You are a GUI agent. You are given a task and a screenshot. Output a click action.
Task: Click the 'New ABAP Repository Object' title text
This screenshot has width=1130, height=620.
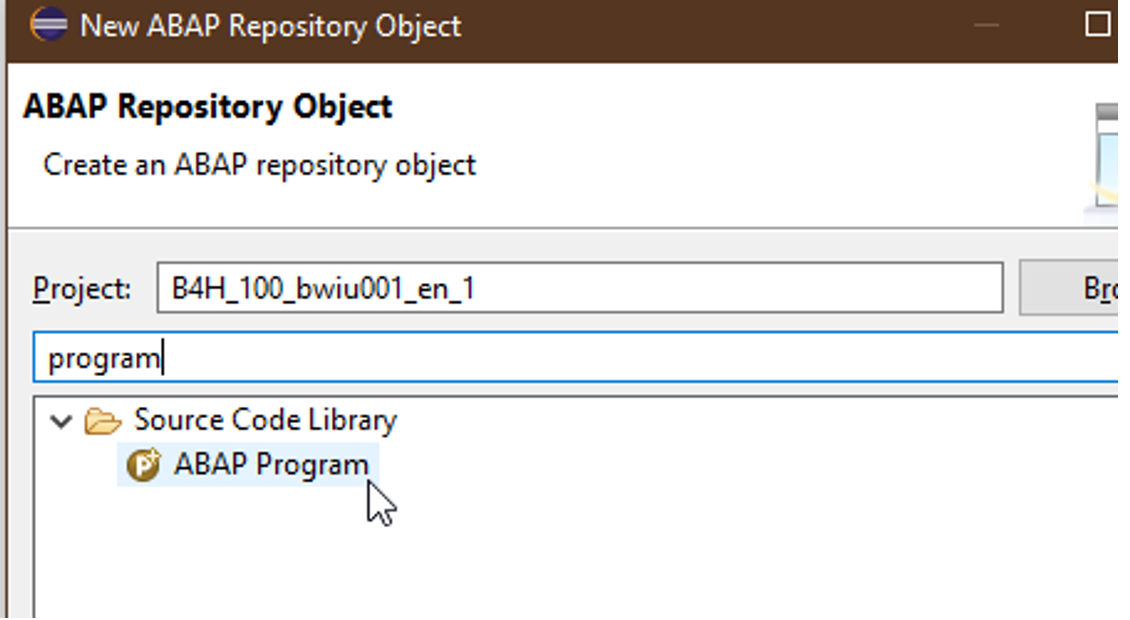(x=270, y=27)
